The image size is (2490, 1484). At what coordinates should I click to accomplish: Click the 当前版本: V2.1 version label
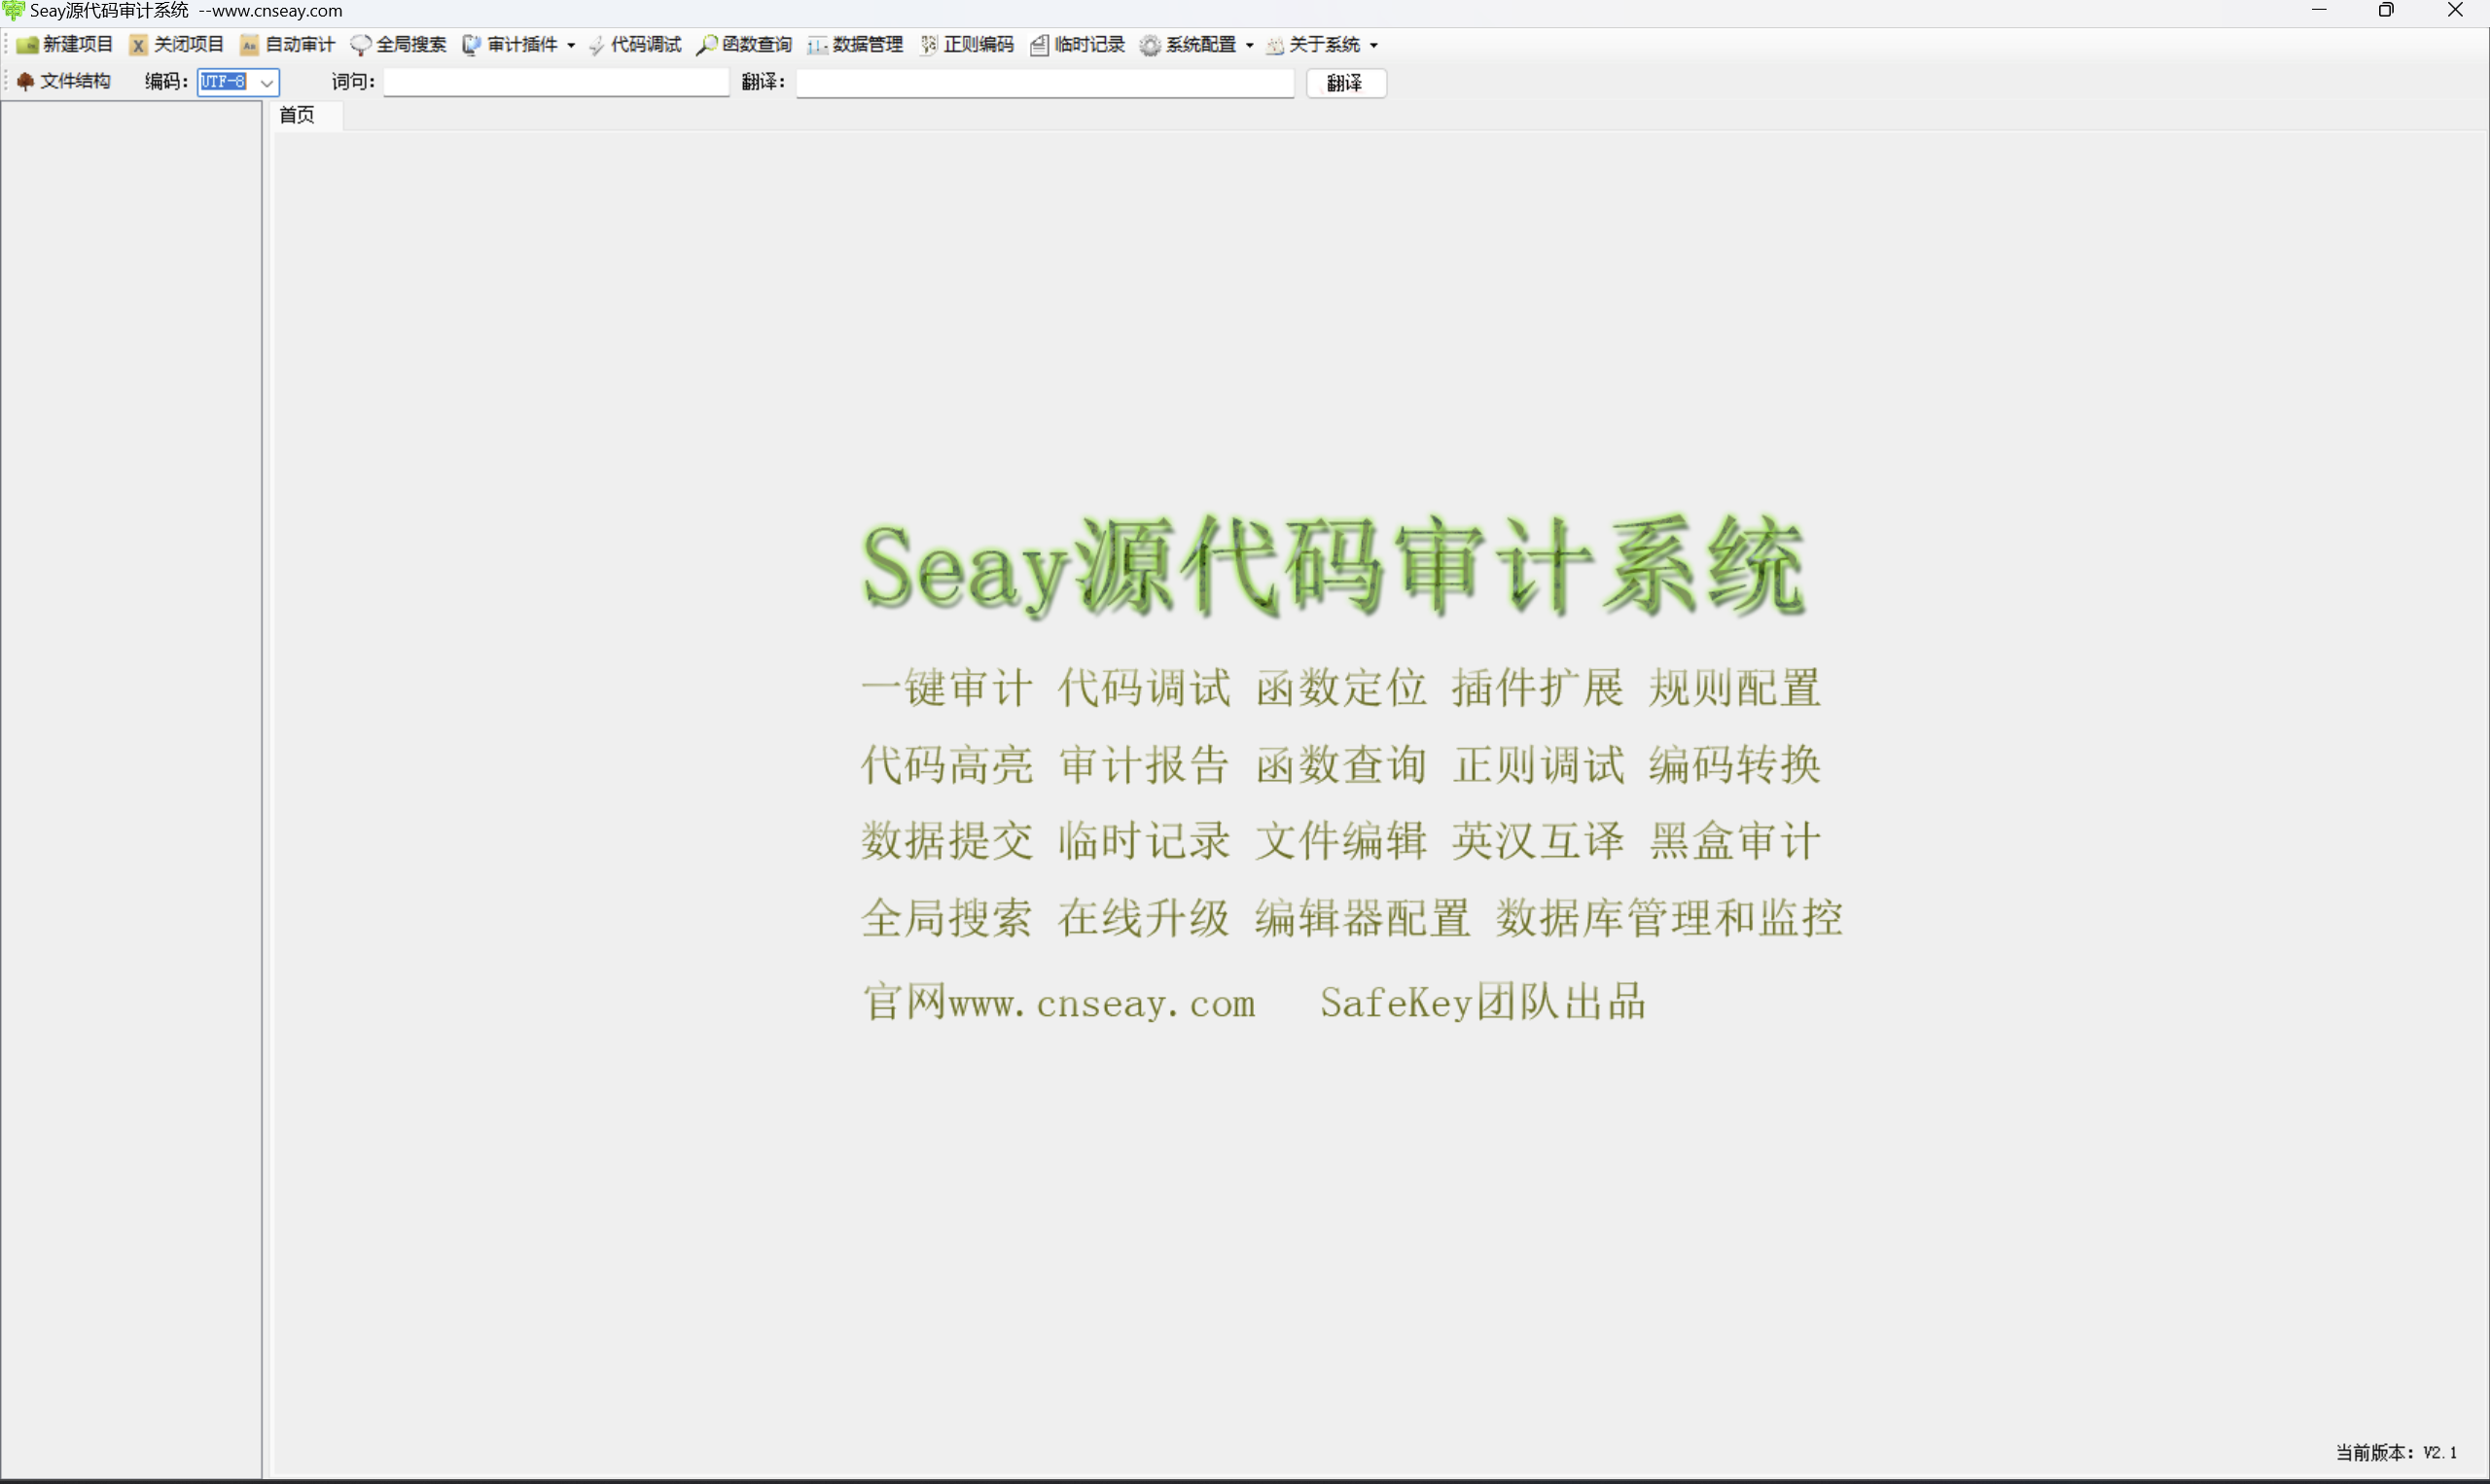point(2396,1452)
